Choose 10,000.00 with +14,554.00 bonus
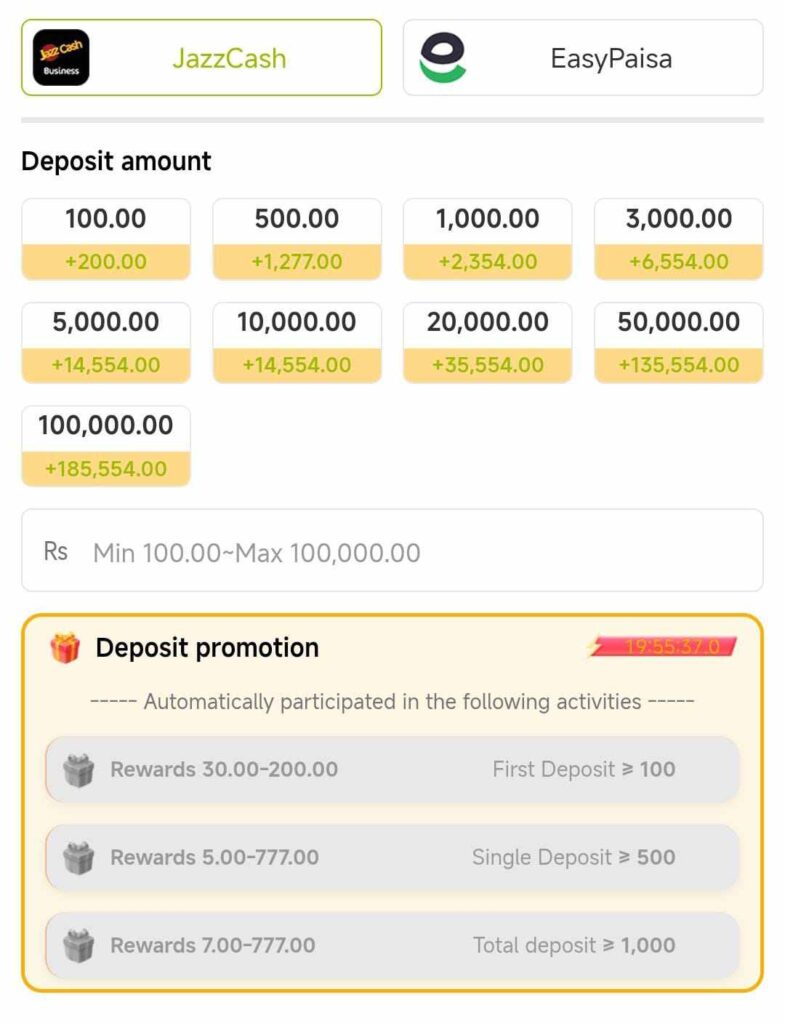The width and height of the screenshot is (785, 1024). coord(297,342)
